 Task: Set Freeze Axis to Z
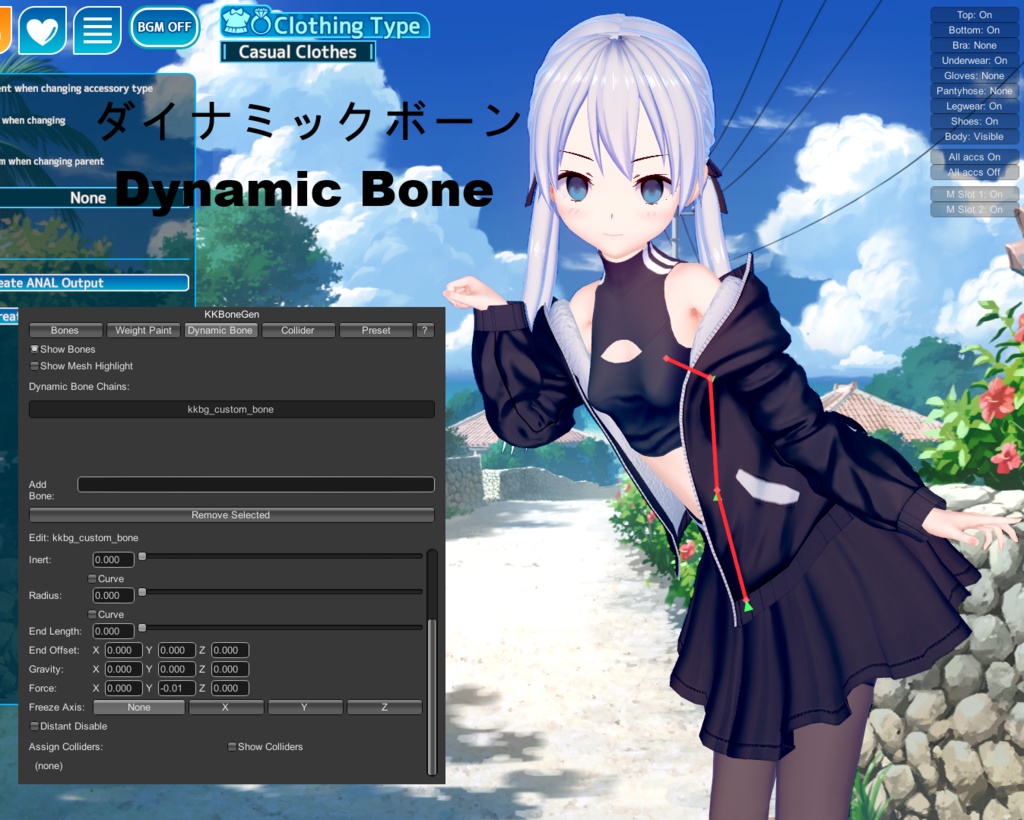click(x=385, y=707)
